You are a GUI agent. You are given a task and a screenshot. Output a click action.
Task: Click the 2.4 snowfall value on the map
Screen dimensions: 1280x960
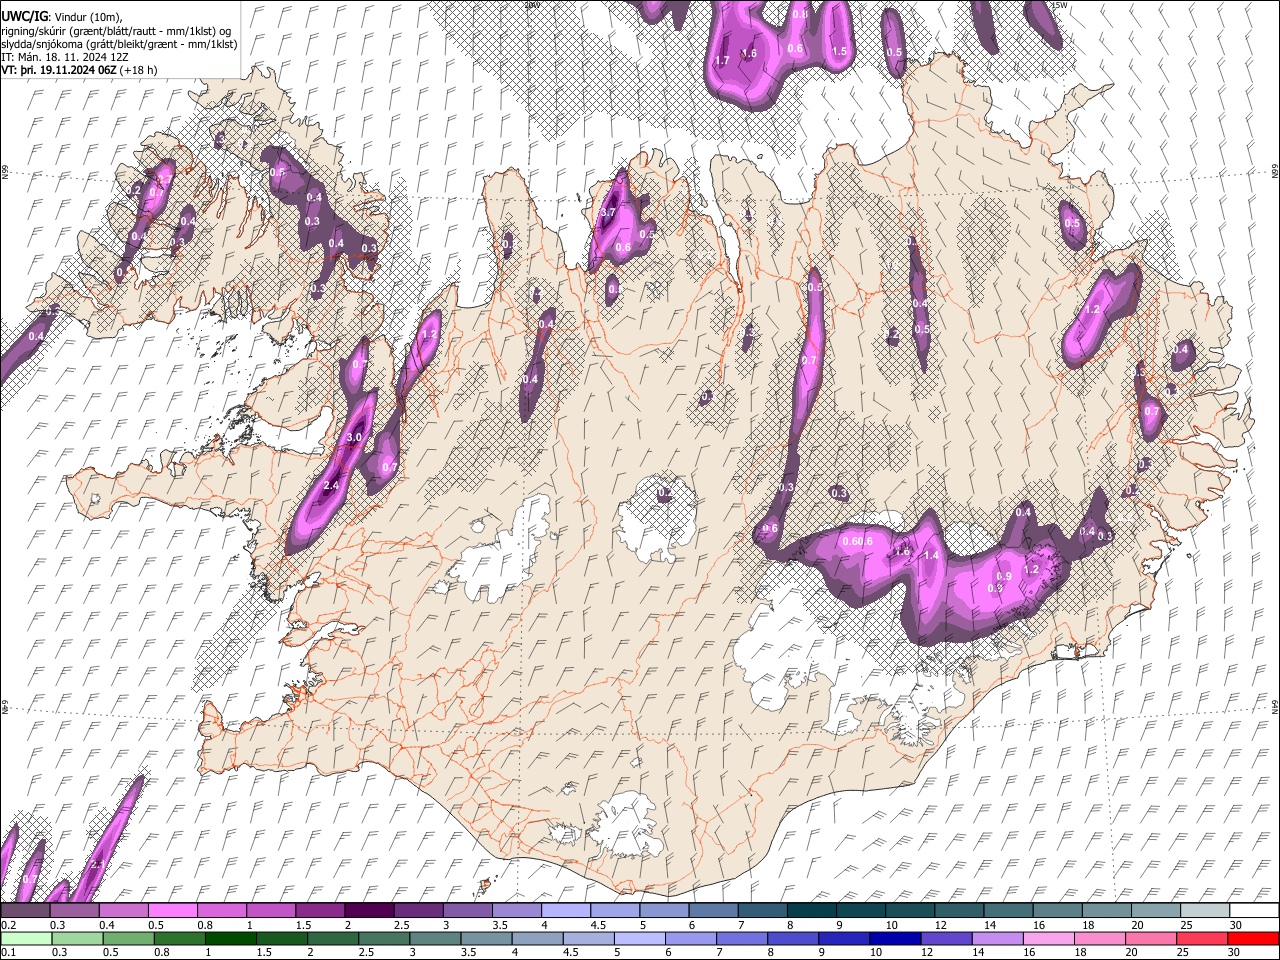(332, 485)
